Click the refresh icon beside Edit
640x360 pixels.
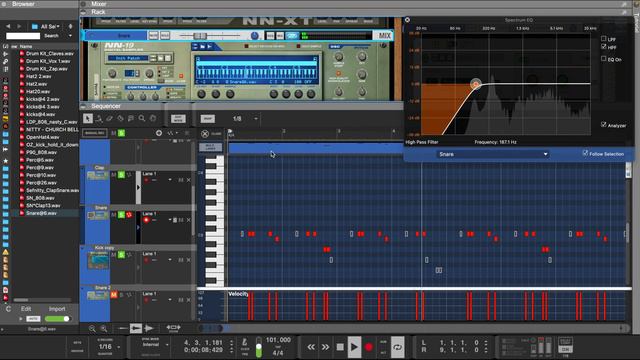point(8,309)
